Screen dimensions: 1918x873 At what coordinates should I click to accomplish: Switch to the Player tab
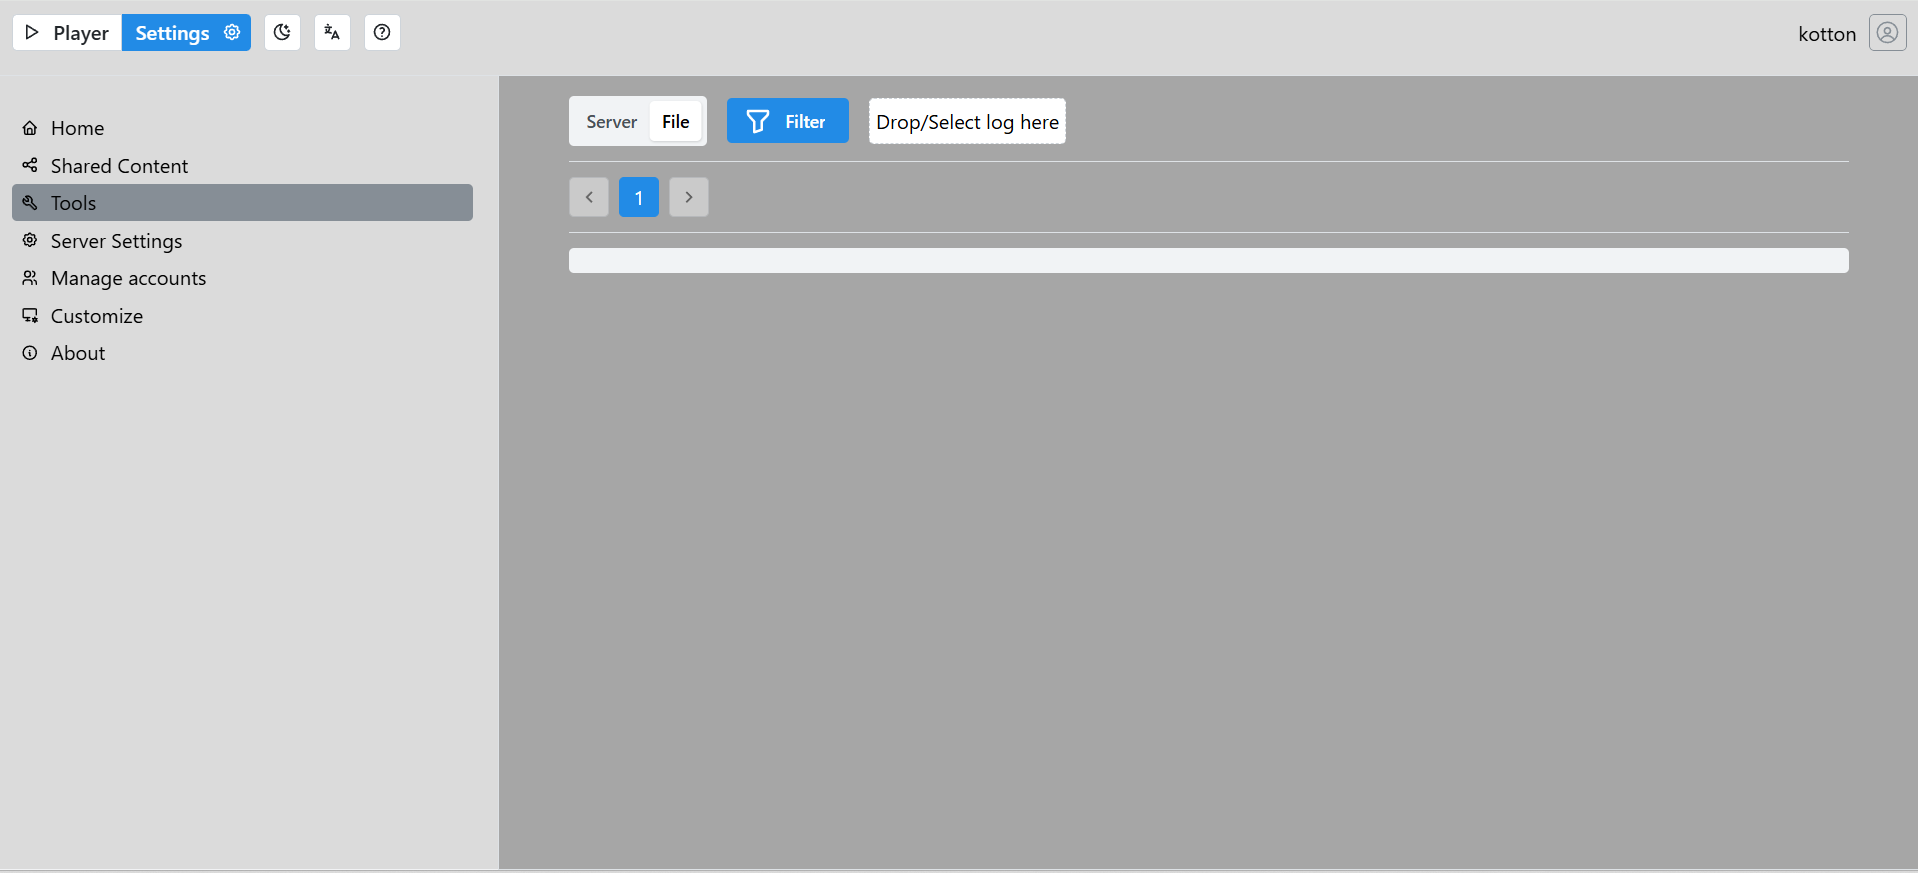(x=67, y=33)
